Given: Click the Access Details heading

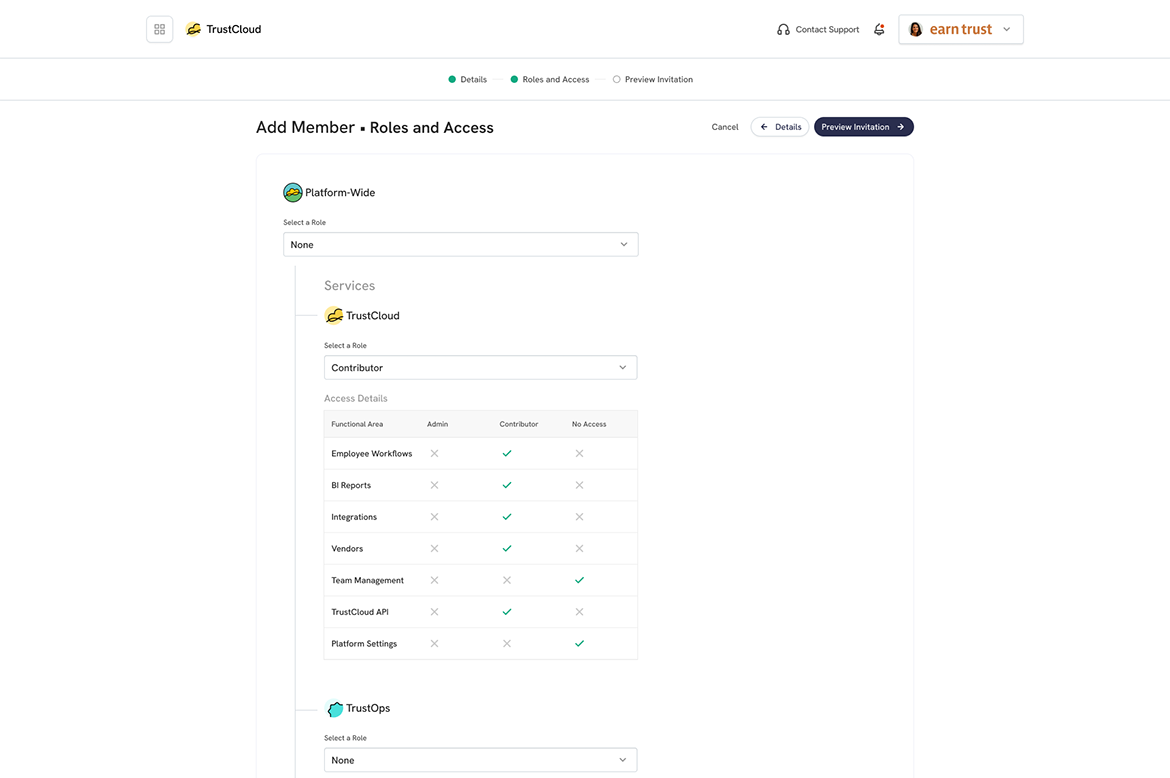Looking at the screenshot, I should (356, 398).
